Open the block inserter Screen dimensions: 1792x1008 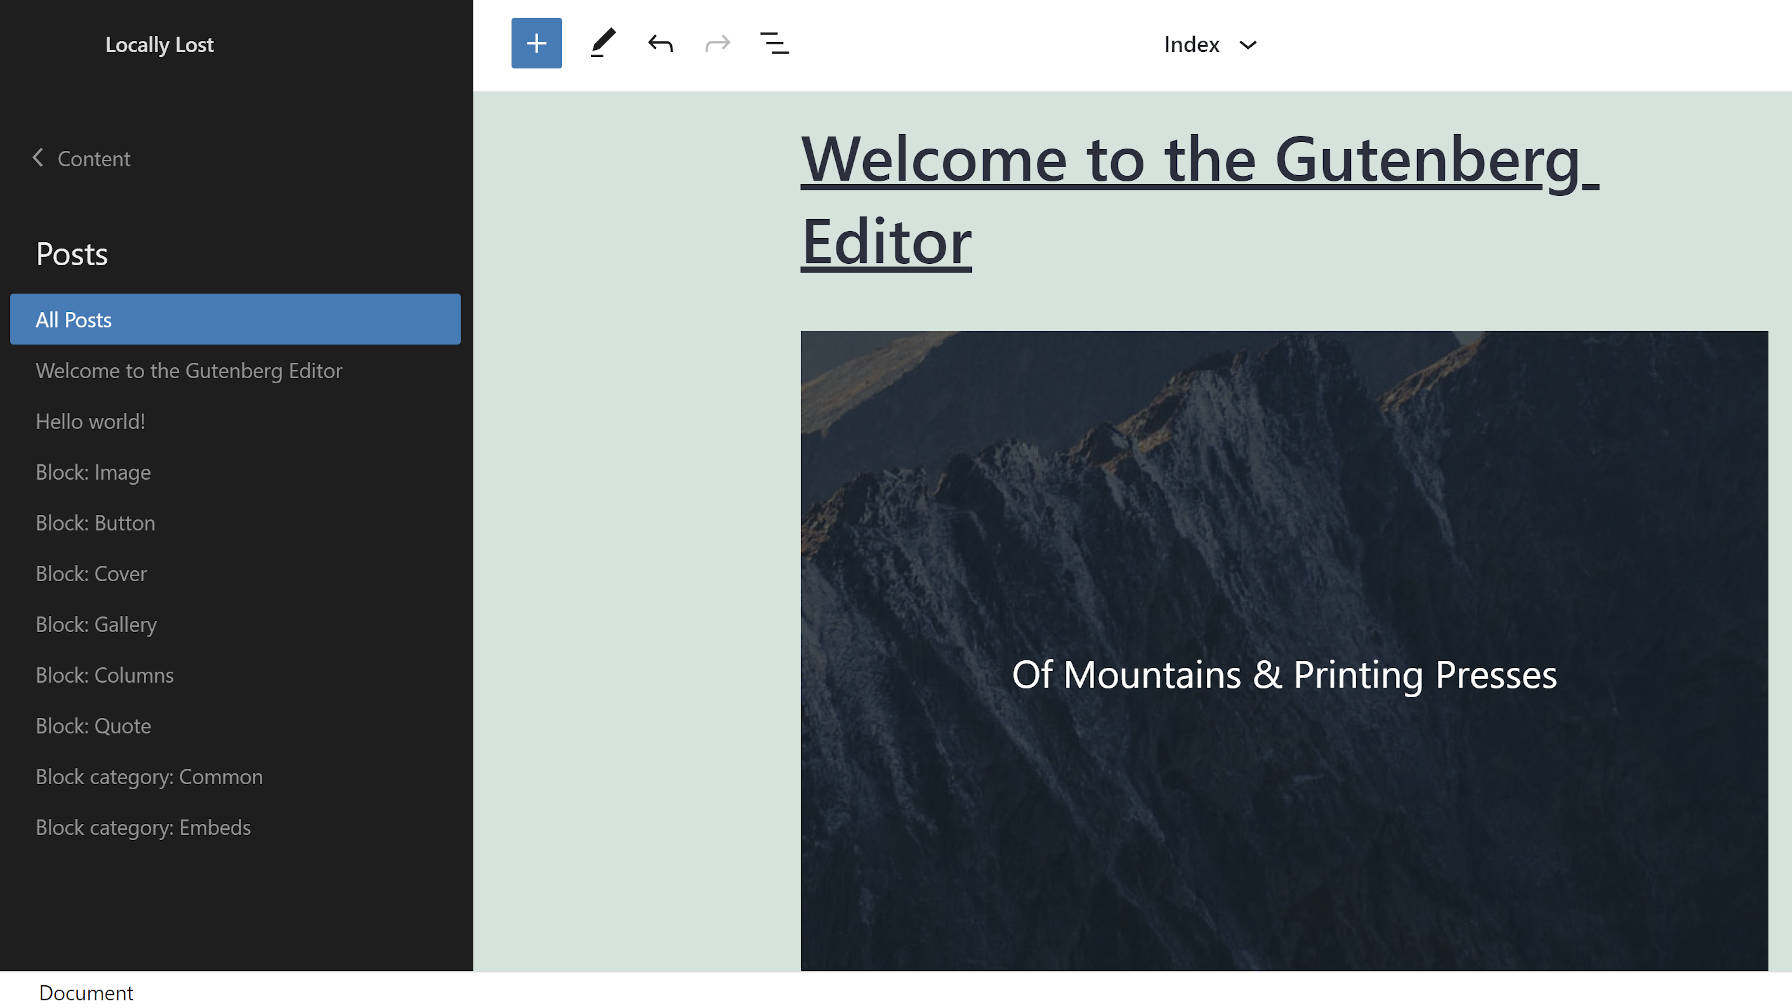click(536, 43)
